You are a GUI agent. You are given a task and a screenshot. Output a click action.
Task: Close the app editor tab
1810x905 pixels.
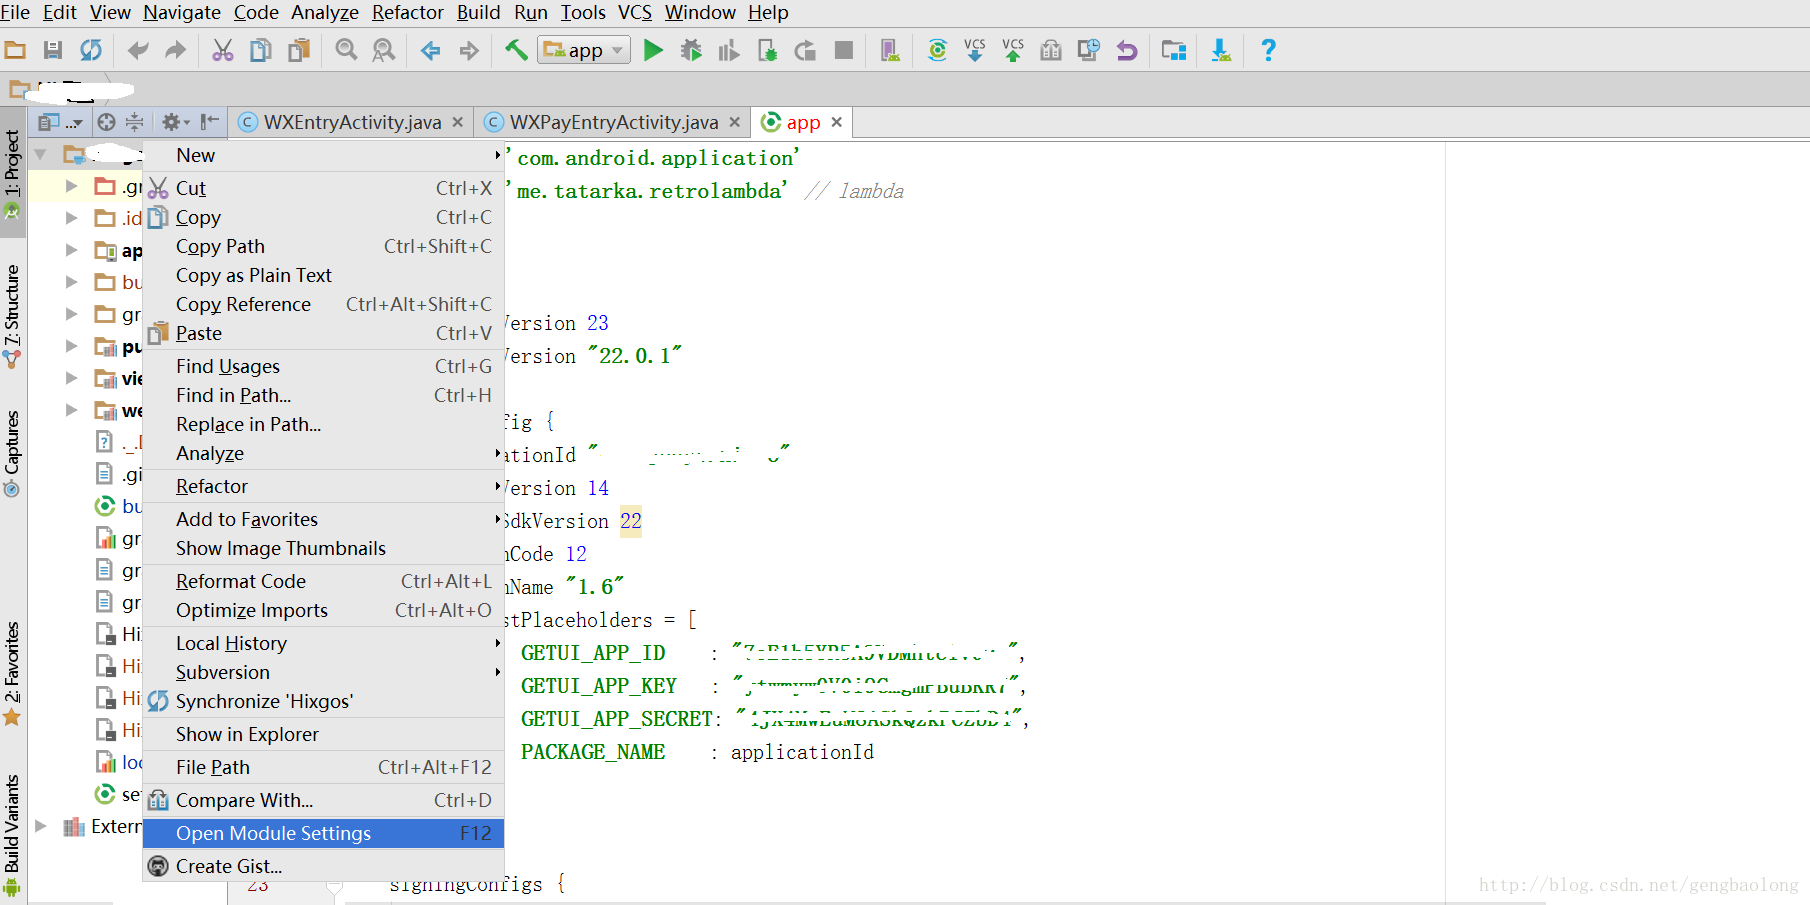point(836,122)
